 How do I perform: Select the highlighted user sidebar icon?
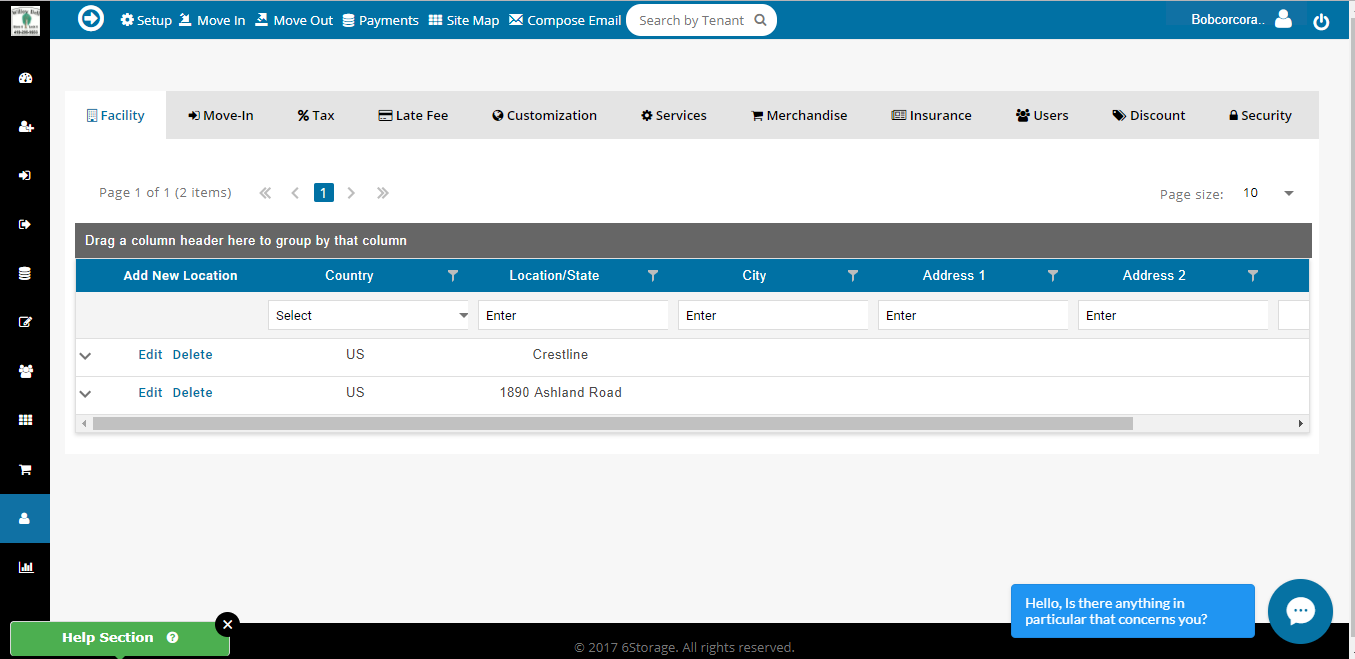pyautogui.click(x=25, y=518)
